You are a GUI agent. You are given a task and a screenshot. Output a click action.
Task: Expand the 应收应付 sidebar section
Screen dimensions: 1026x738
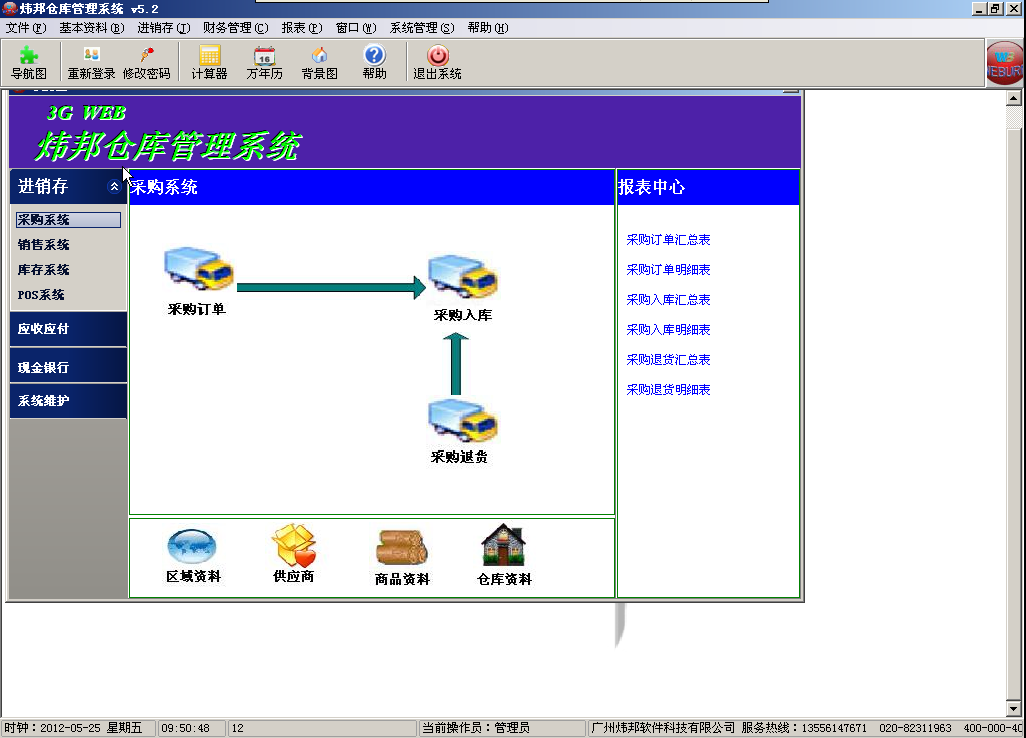pos(68,329)
